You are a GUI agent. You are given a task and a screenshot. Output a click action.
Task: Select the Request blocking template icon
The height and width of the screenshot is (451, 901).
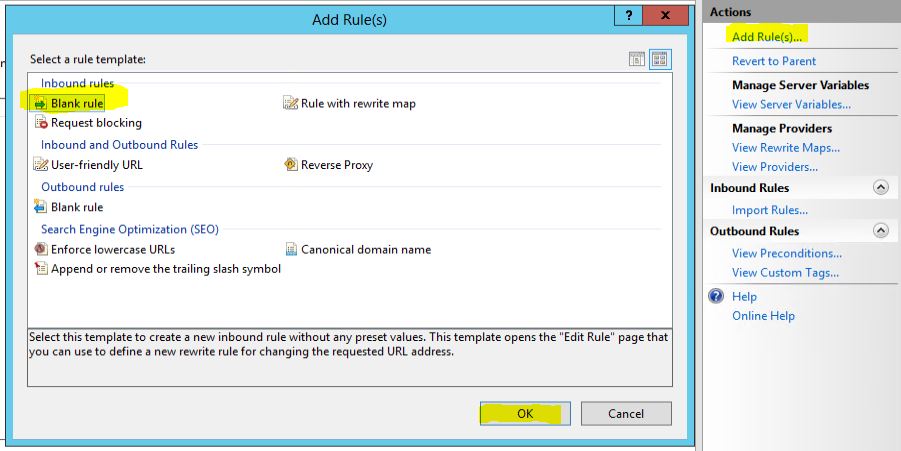pyautogui.click(x=41, y=123)
